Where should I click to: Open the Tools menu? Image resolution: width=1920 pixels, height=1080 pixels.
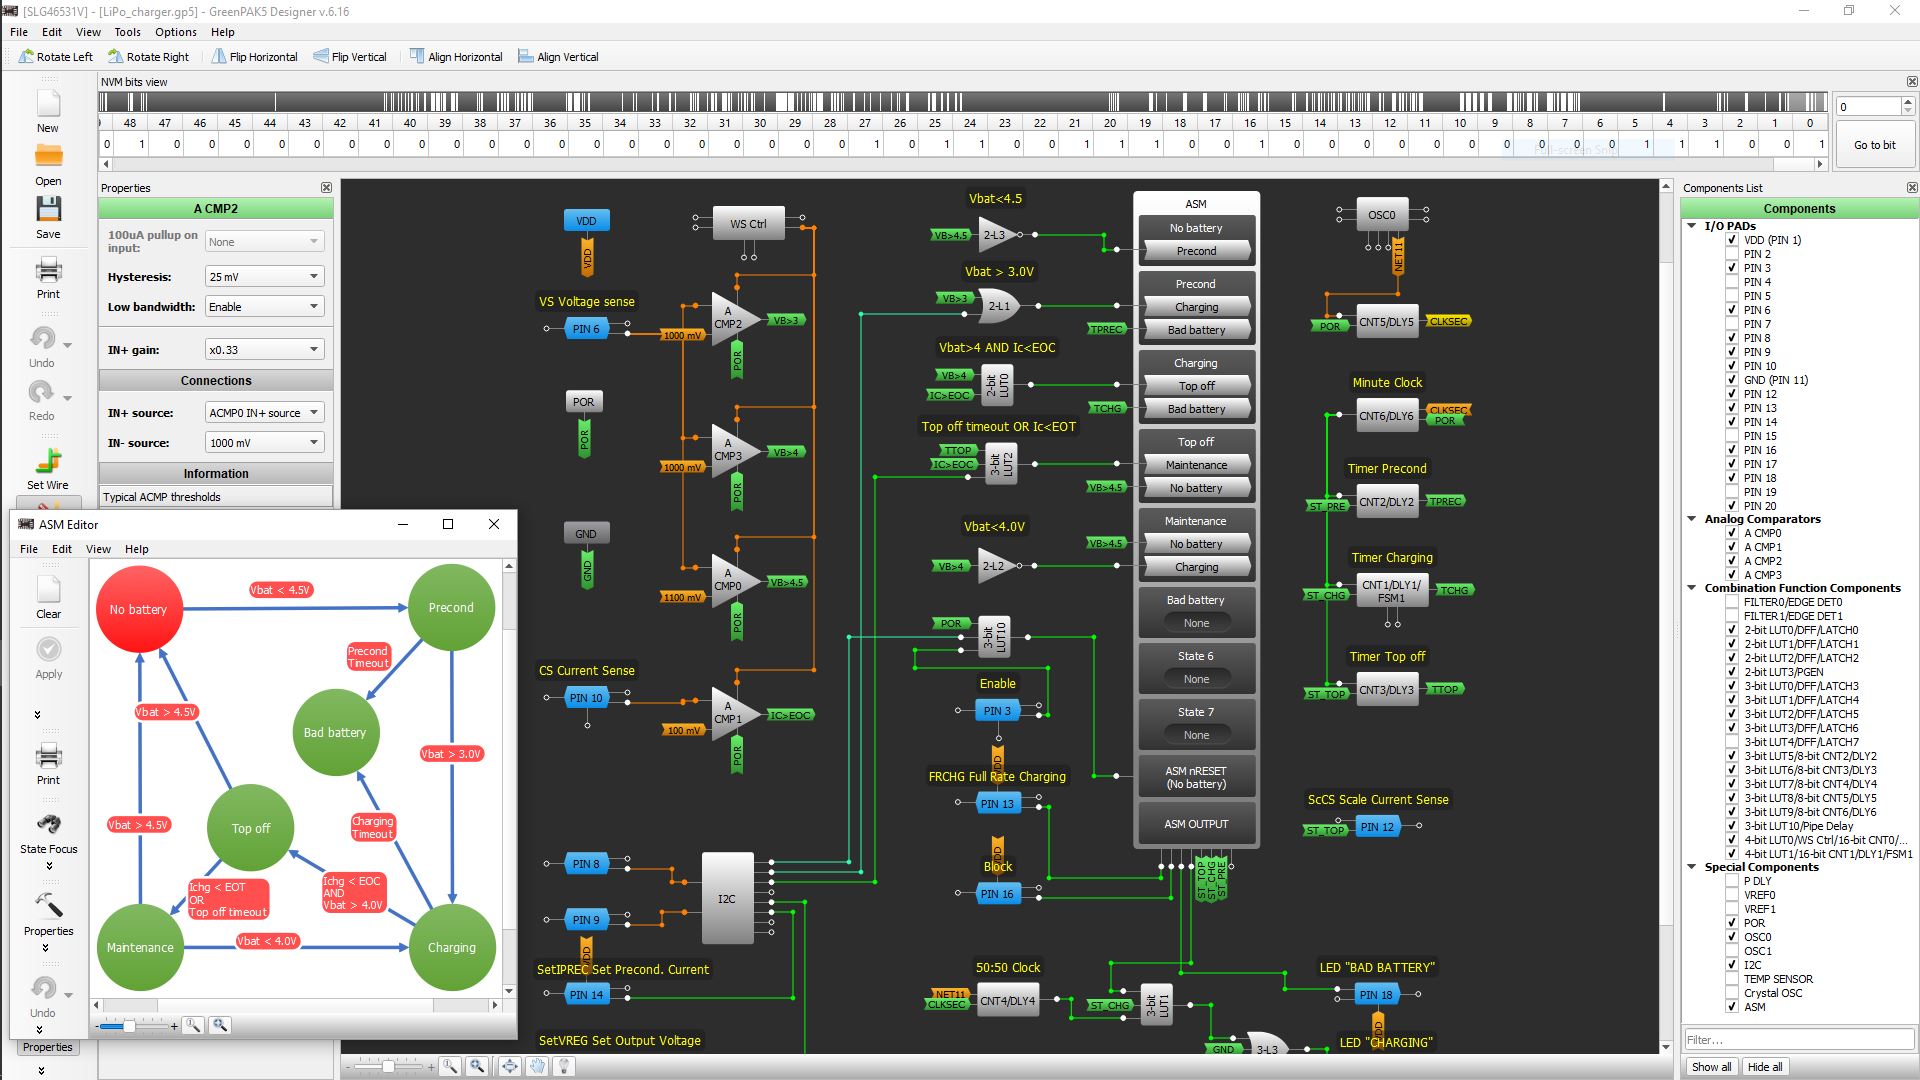point(127,32)
